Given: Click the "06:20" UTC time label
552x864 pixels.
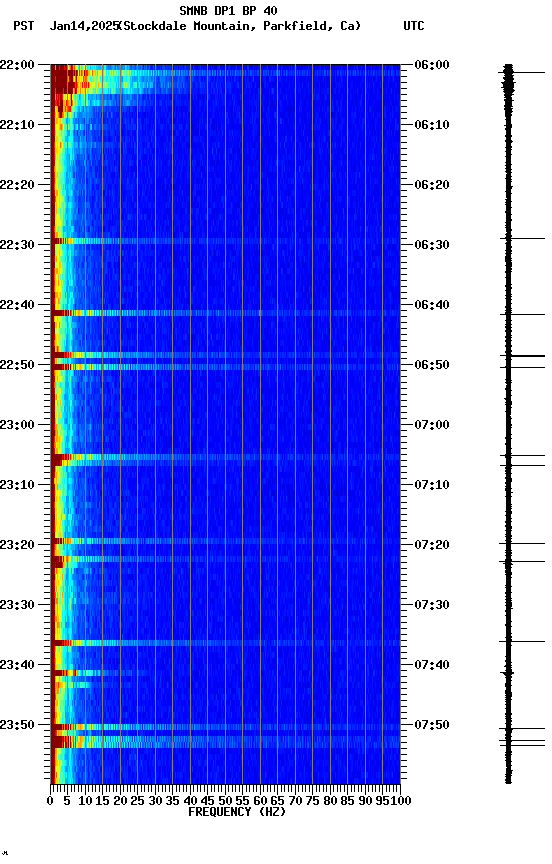Looking at the screenshot, I should point(432,185).
